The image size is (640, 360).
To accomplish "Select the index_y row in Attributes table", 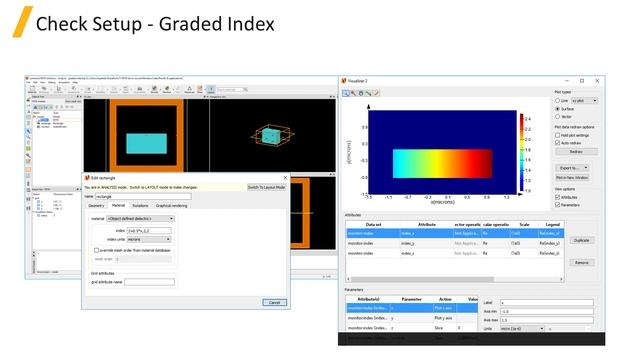I will pos(455,243).
